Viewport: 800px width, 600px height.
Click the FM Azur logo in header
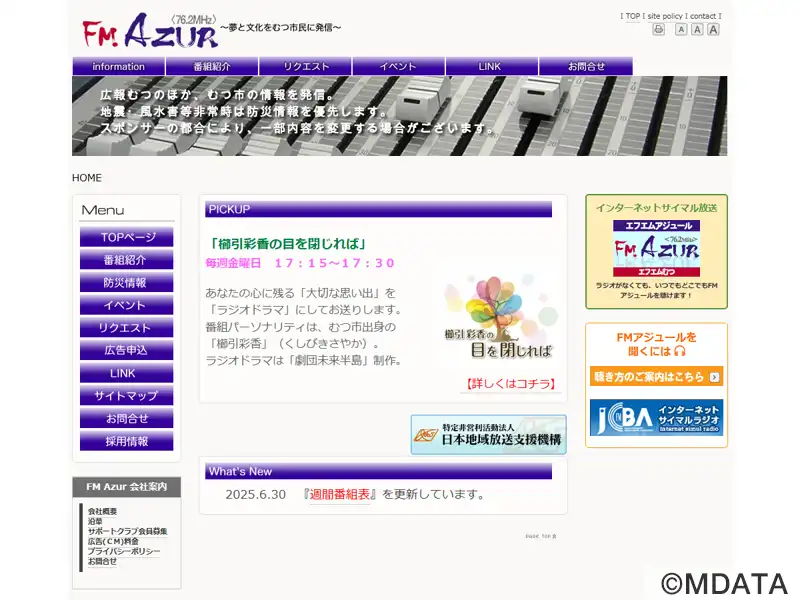point(151,31)
